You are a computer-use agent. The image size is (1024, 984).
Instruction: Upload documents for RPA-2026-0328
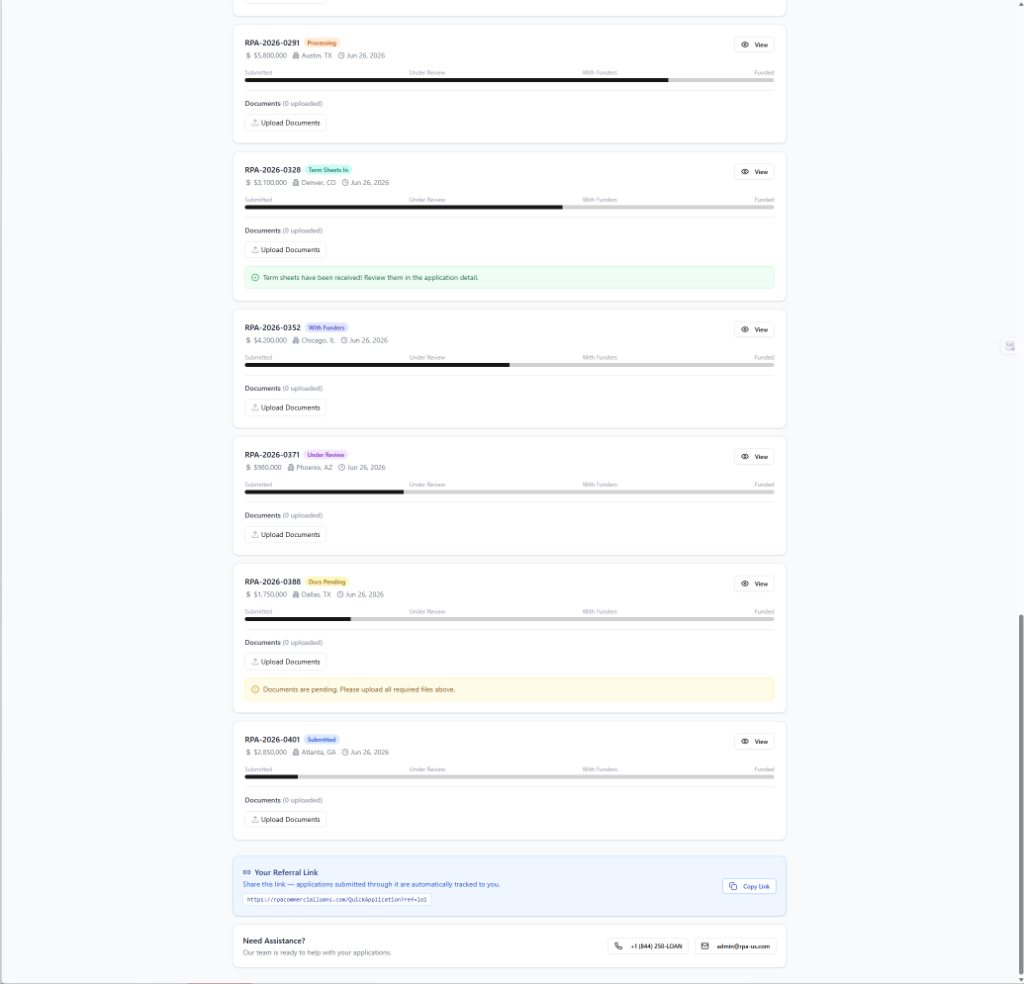pyautogui.click(x=285, y=250)
